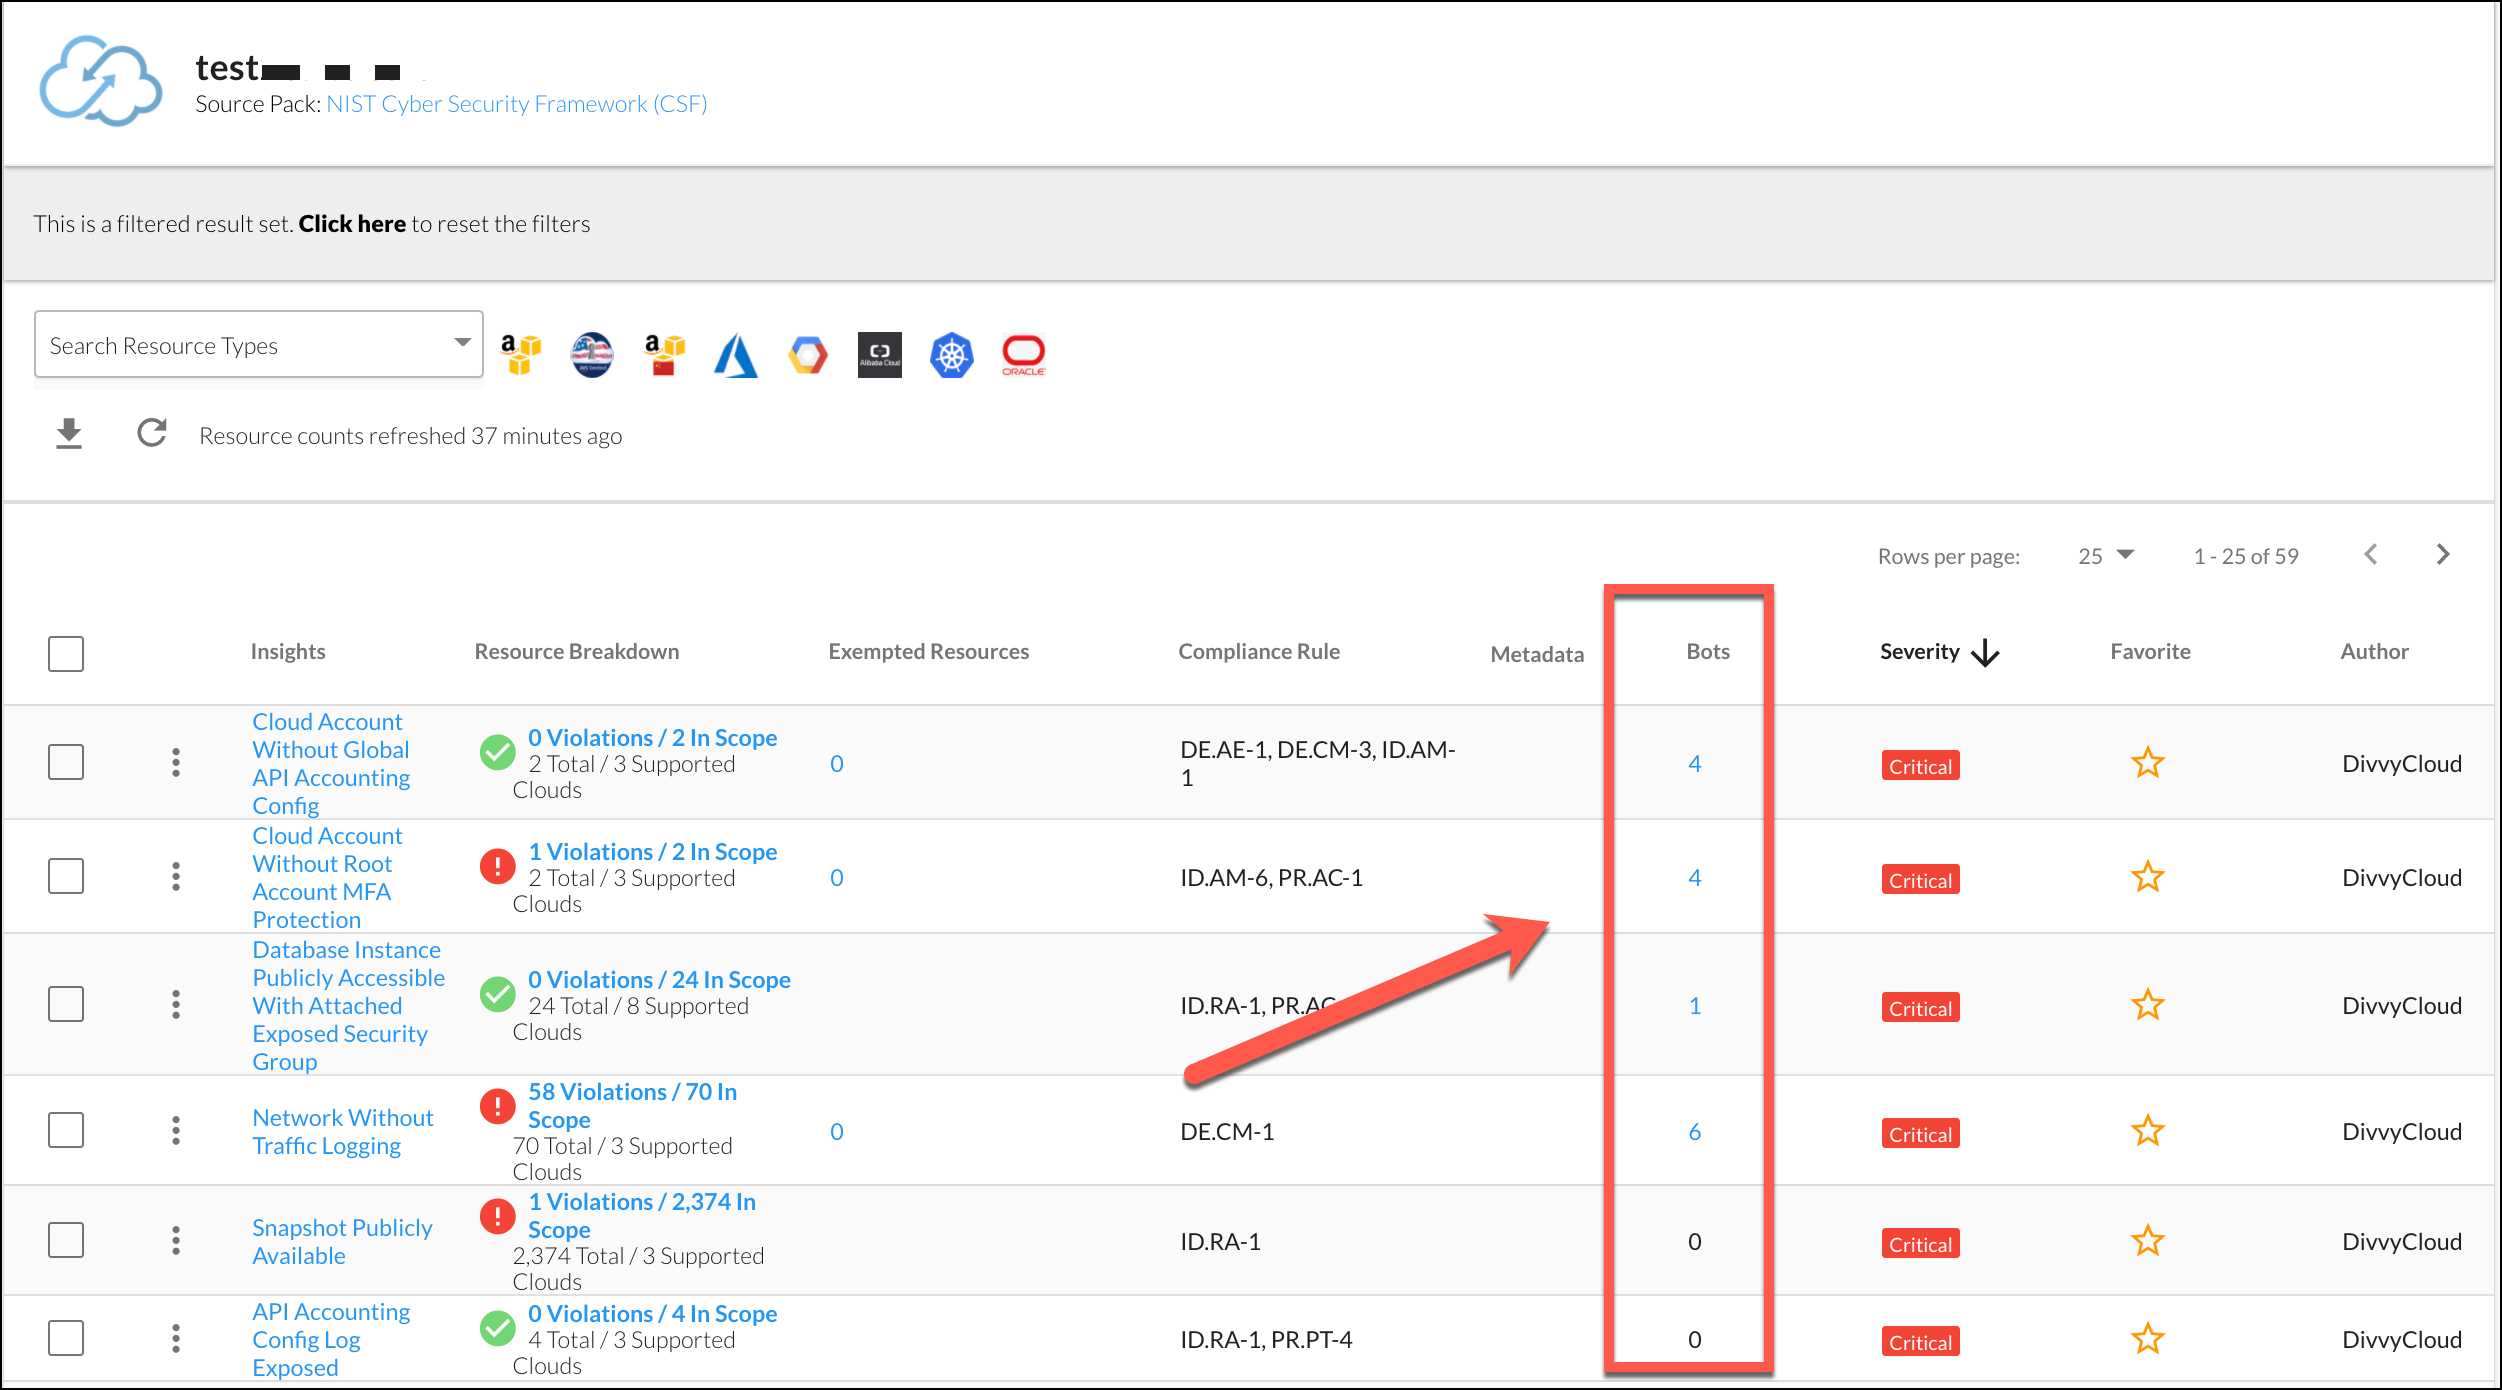The image size is (2502, 1390).
Task: Filter by the AWS GovCloud icon
Action: (592, 355)
